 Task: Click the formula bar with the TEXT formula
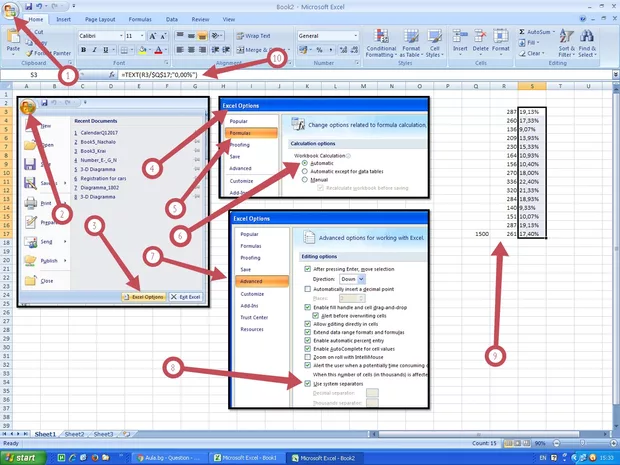pos(364,74)
